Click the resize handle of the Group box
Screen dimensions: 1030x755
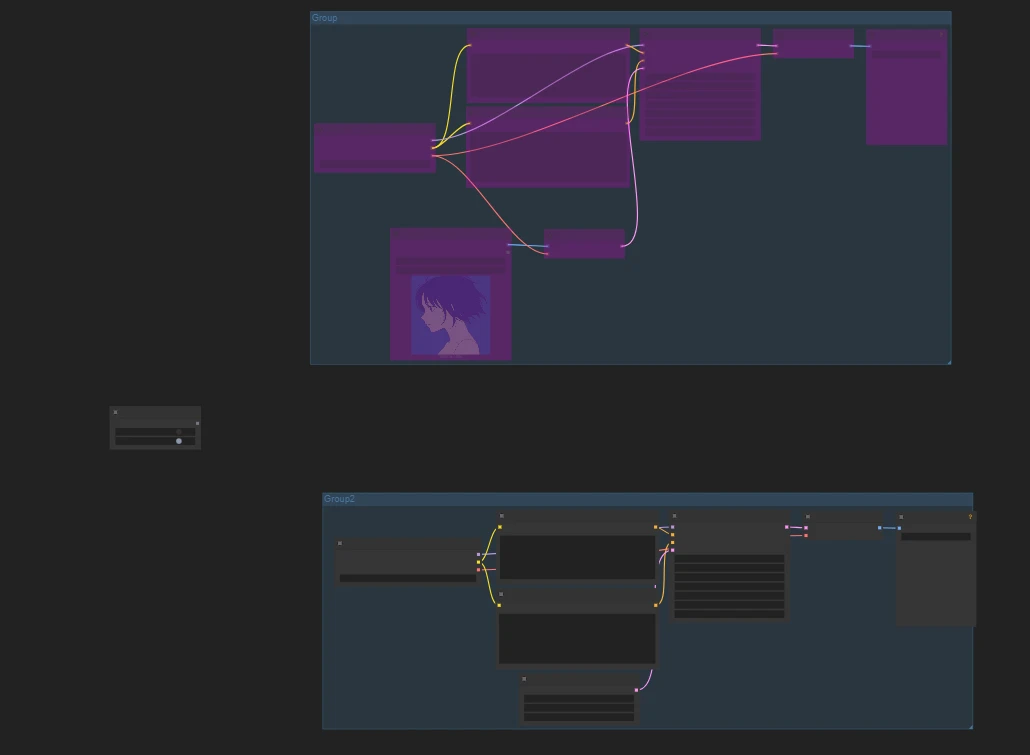[947, 361]
